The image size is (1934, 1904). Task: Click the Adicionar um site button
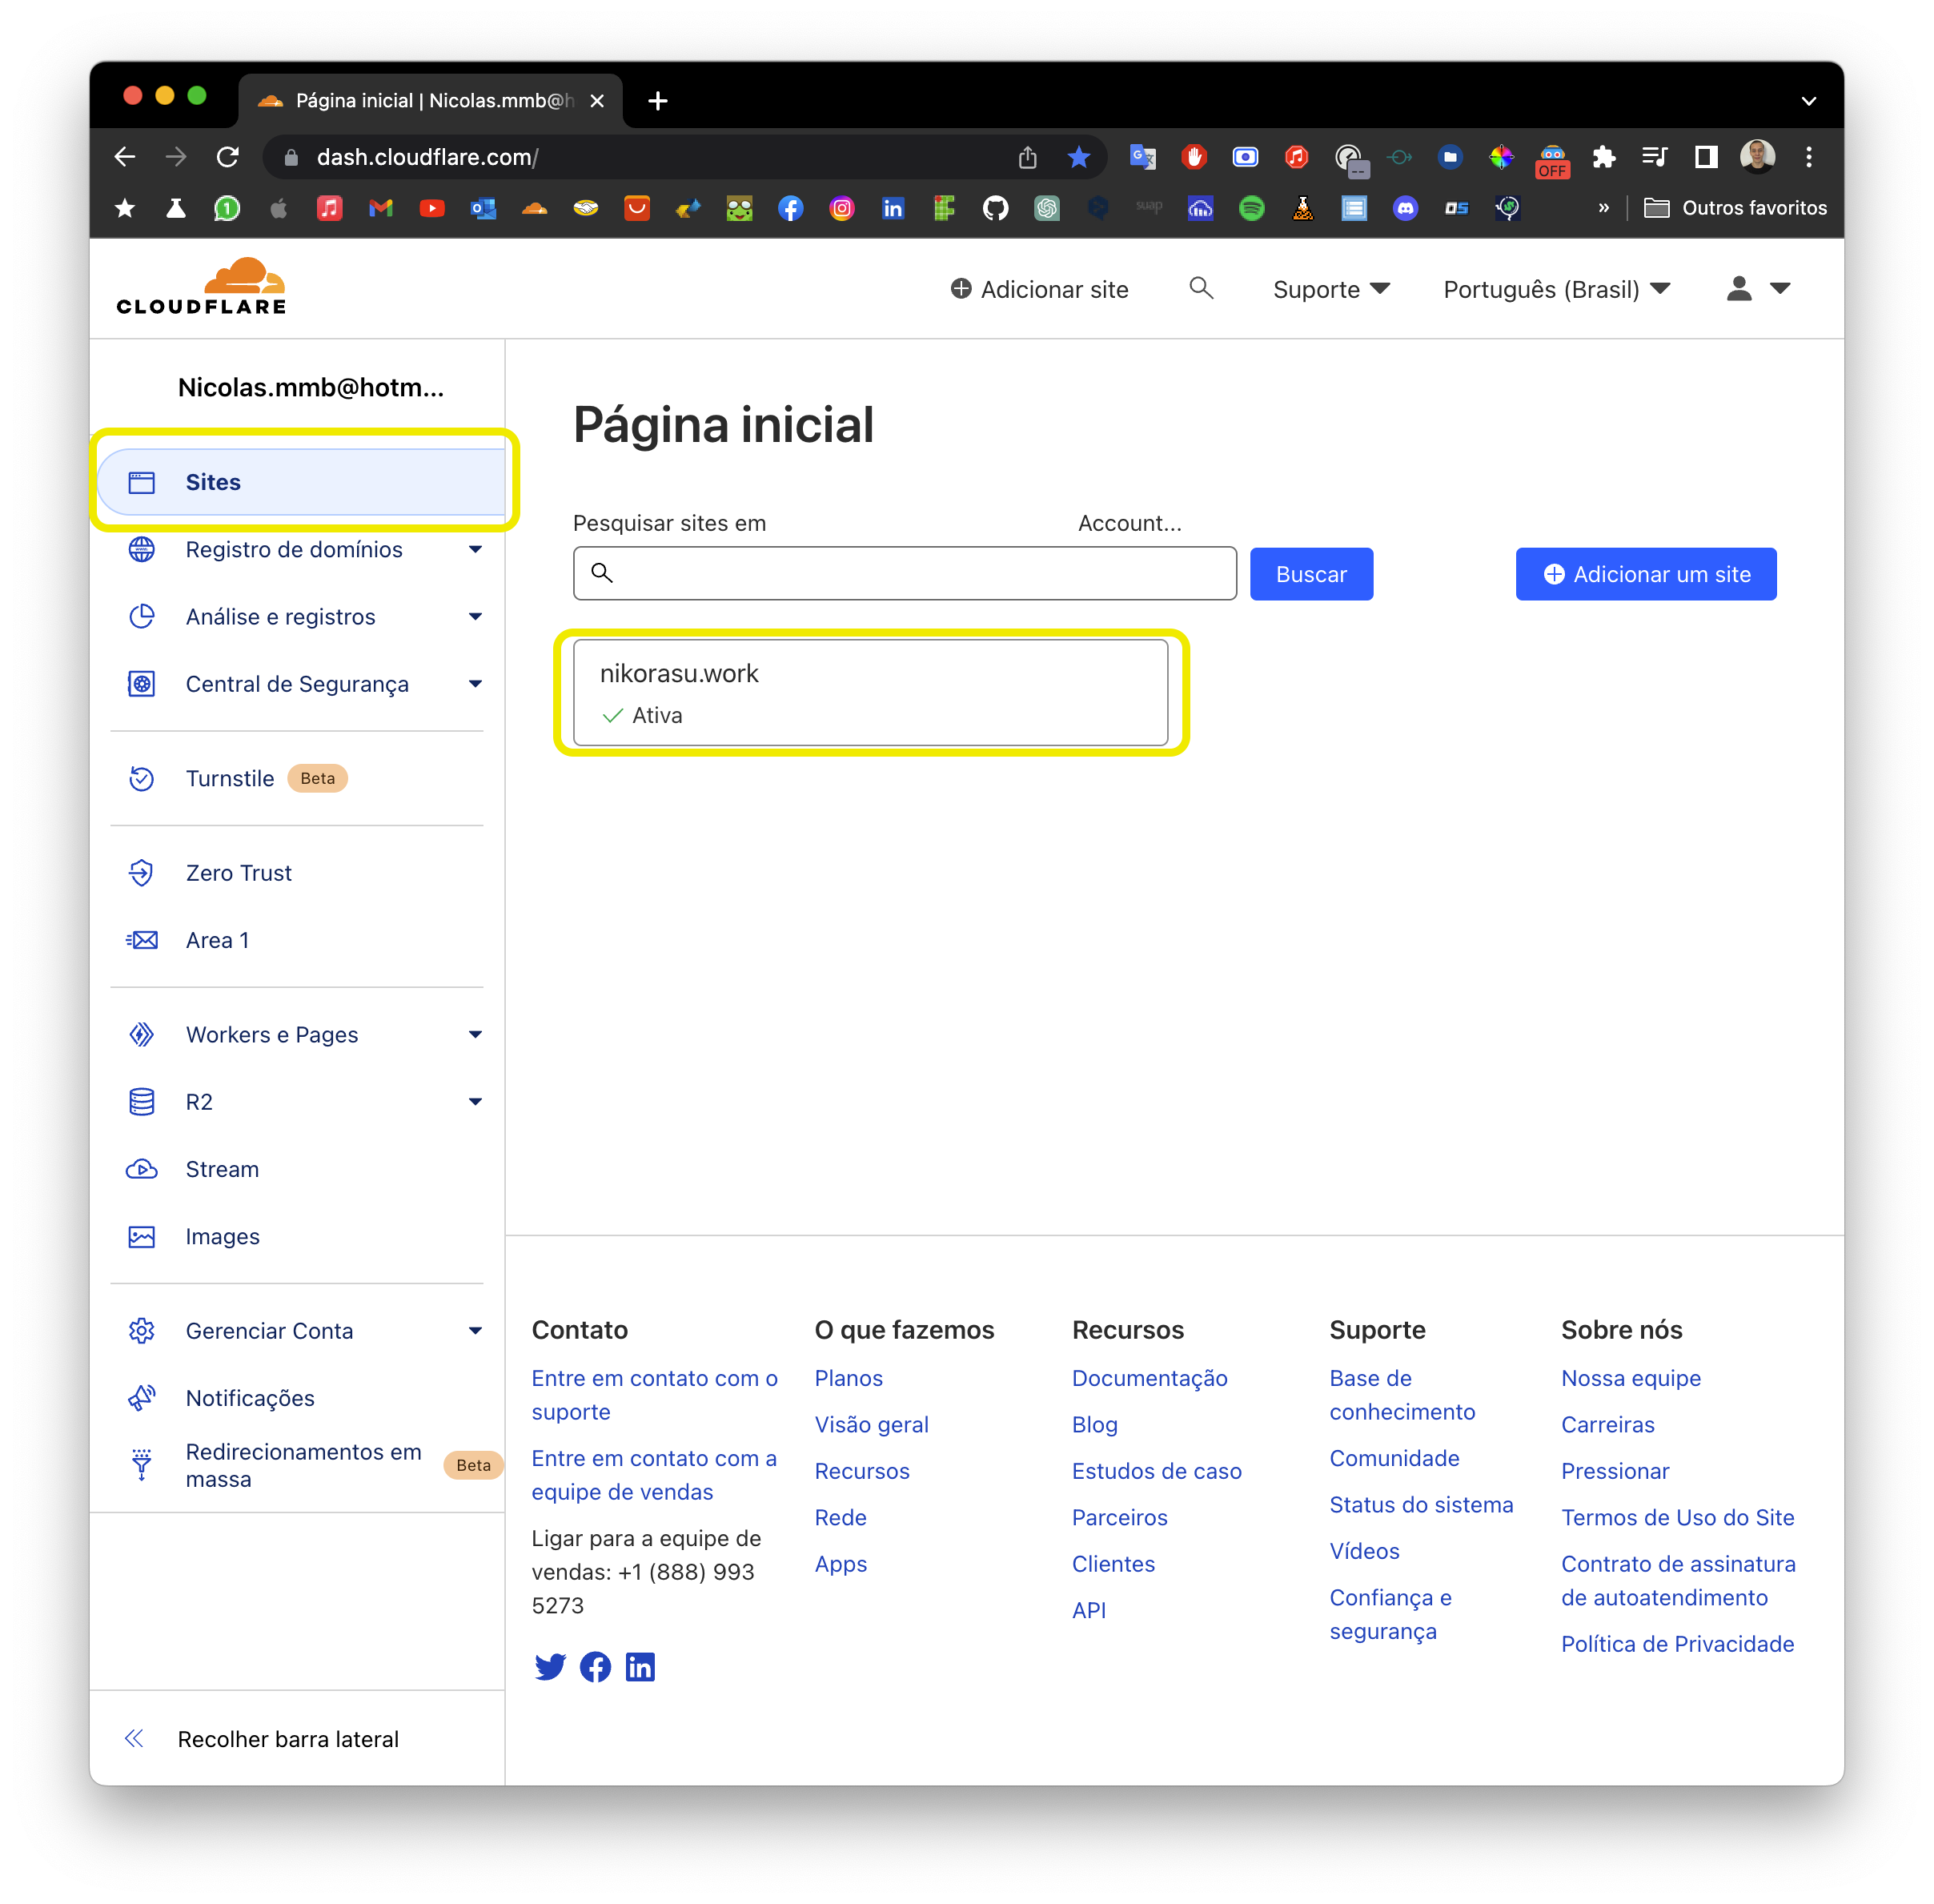tap(1645, 574)
